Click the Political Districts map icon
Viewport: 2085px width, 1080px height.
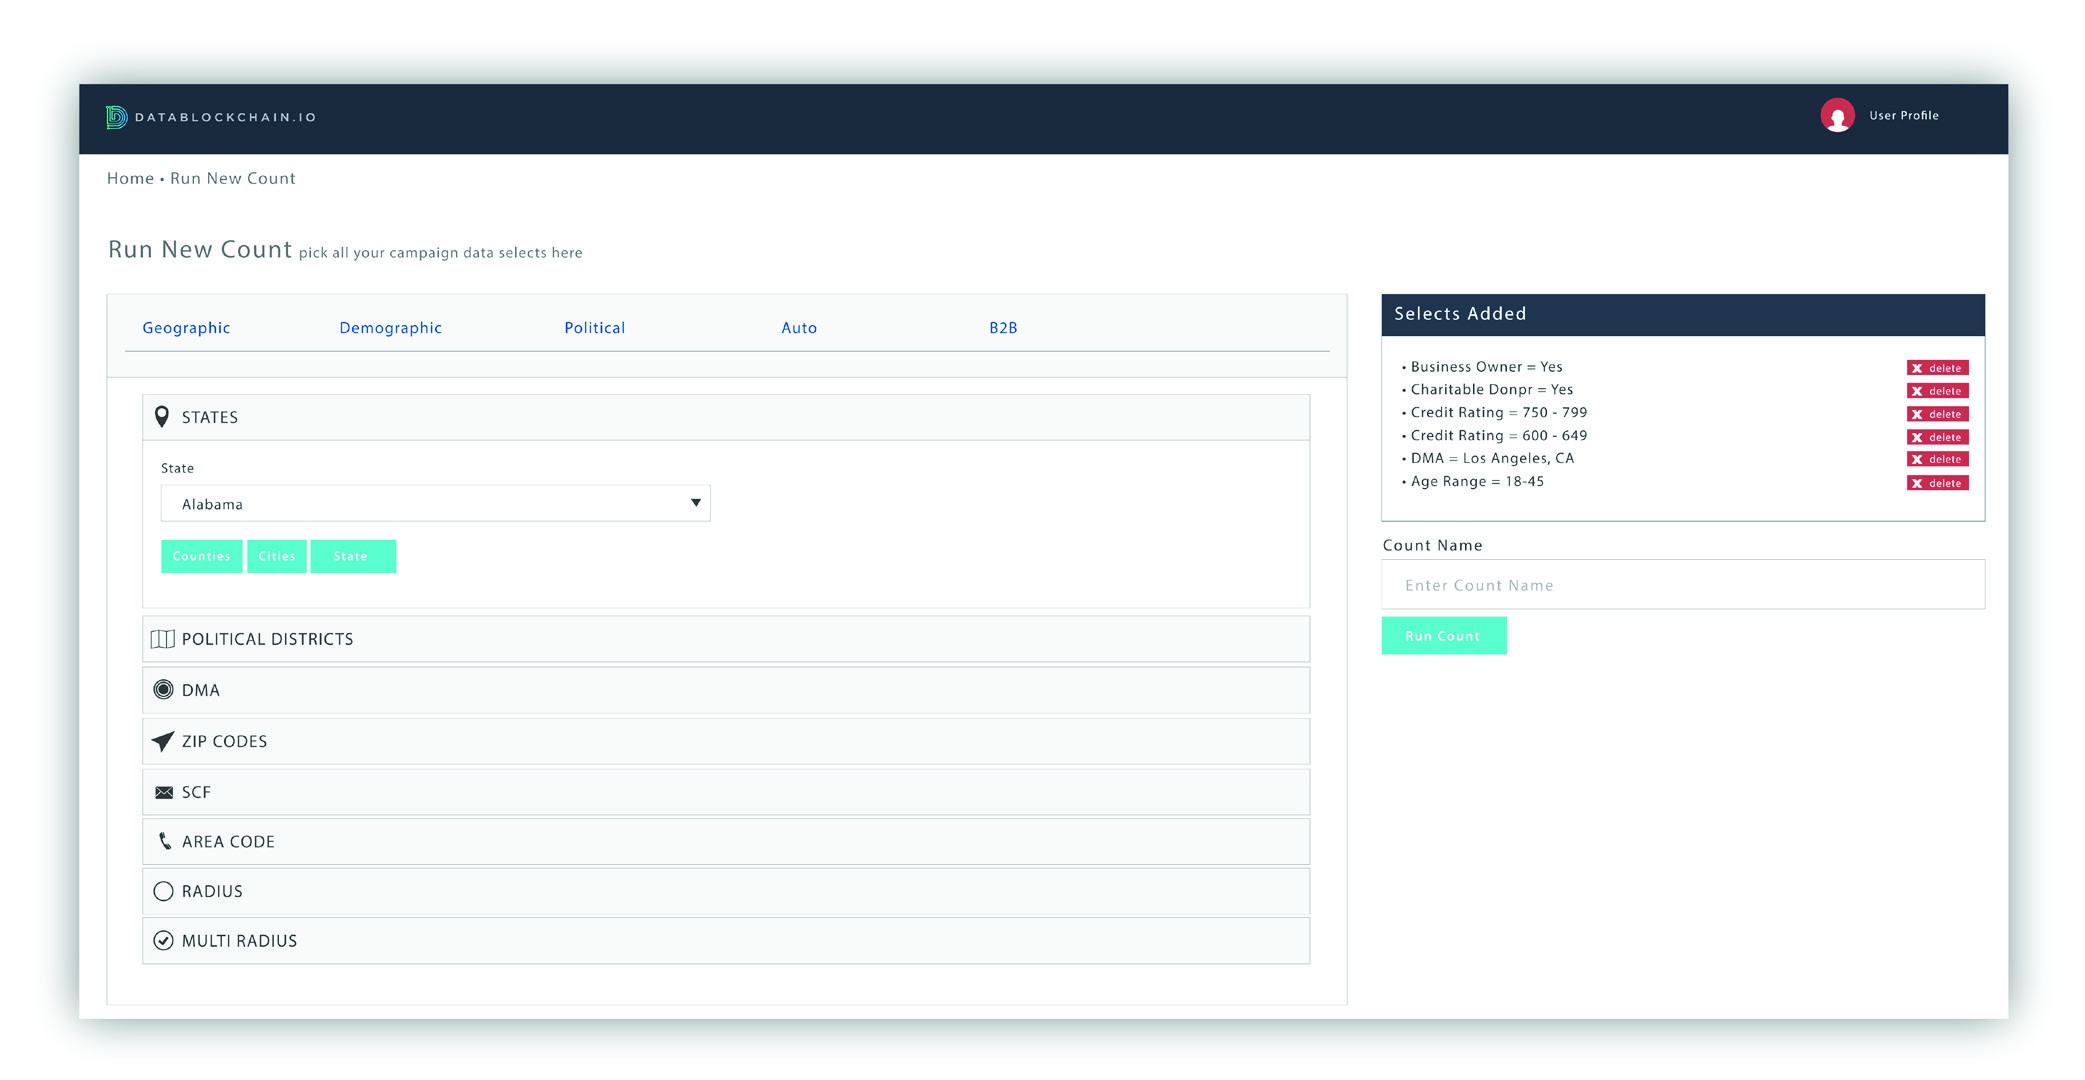pyautogui.click(x=162, y=639)
